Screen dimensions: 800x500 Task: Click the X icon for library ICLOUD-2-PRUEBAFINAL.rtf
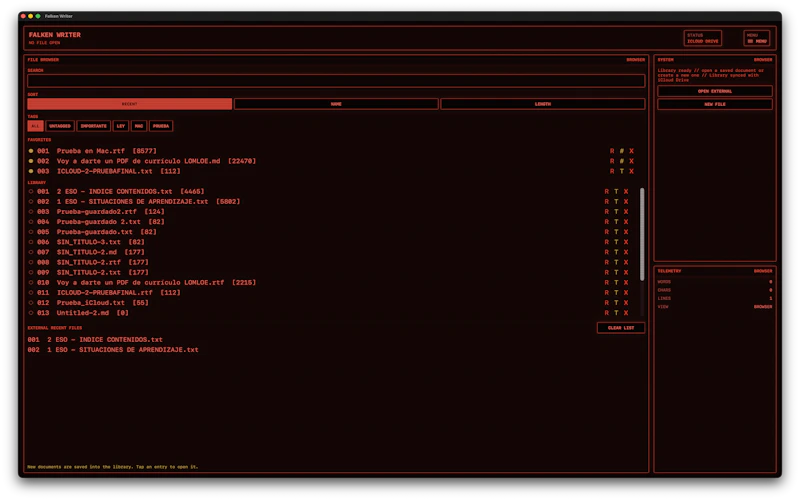point(626,293)
